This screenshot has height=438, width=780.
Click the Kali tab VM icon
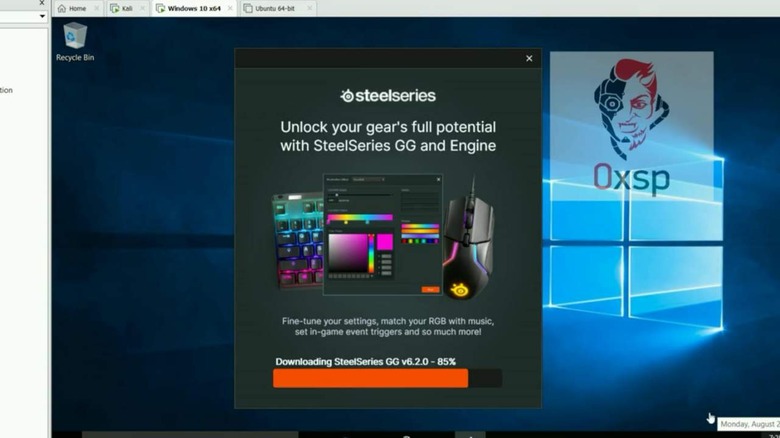click(115, 8)
